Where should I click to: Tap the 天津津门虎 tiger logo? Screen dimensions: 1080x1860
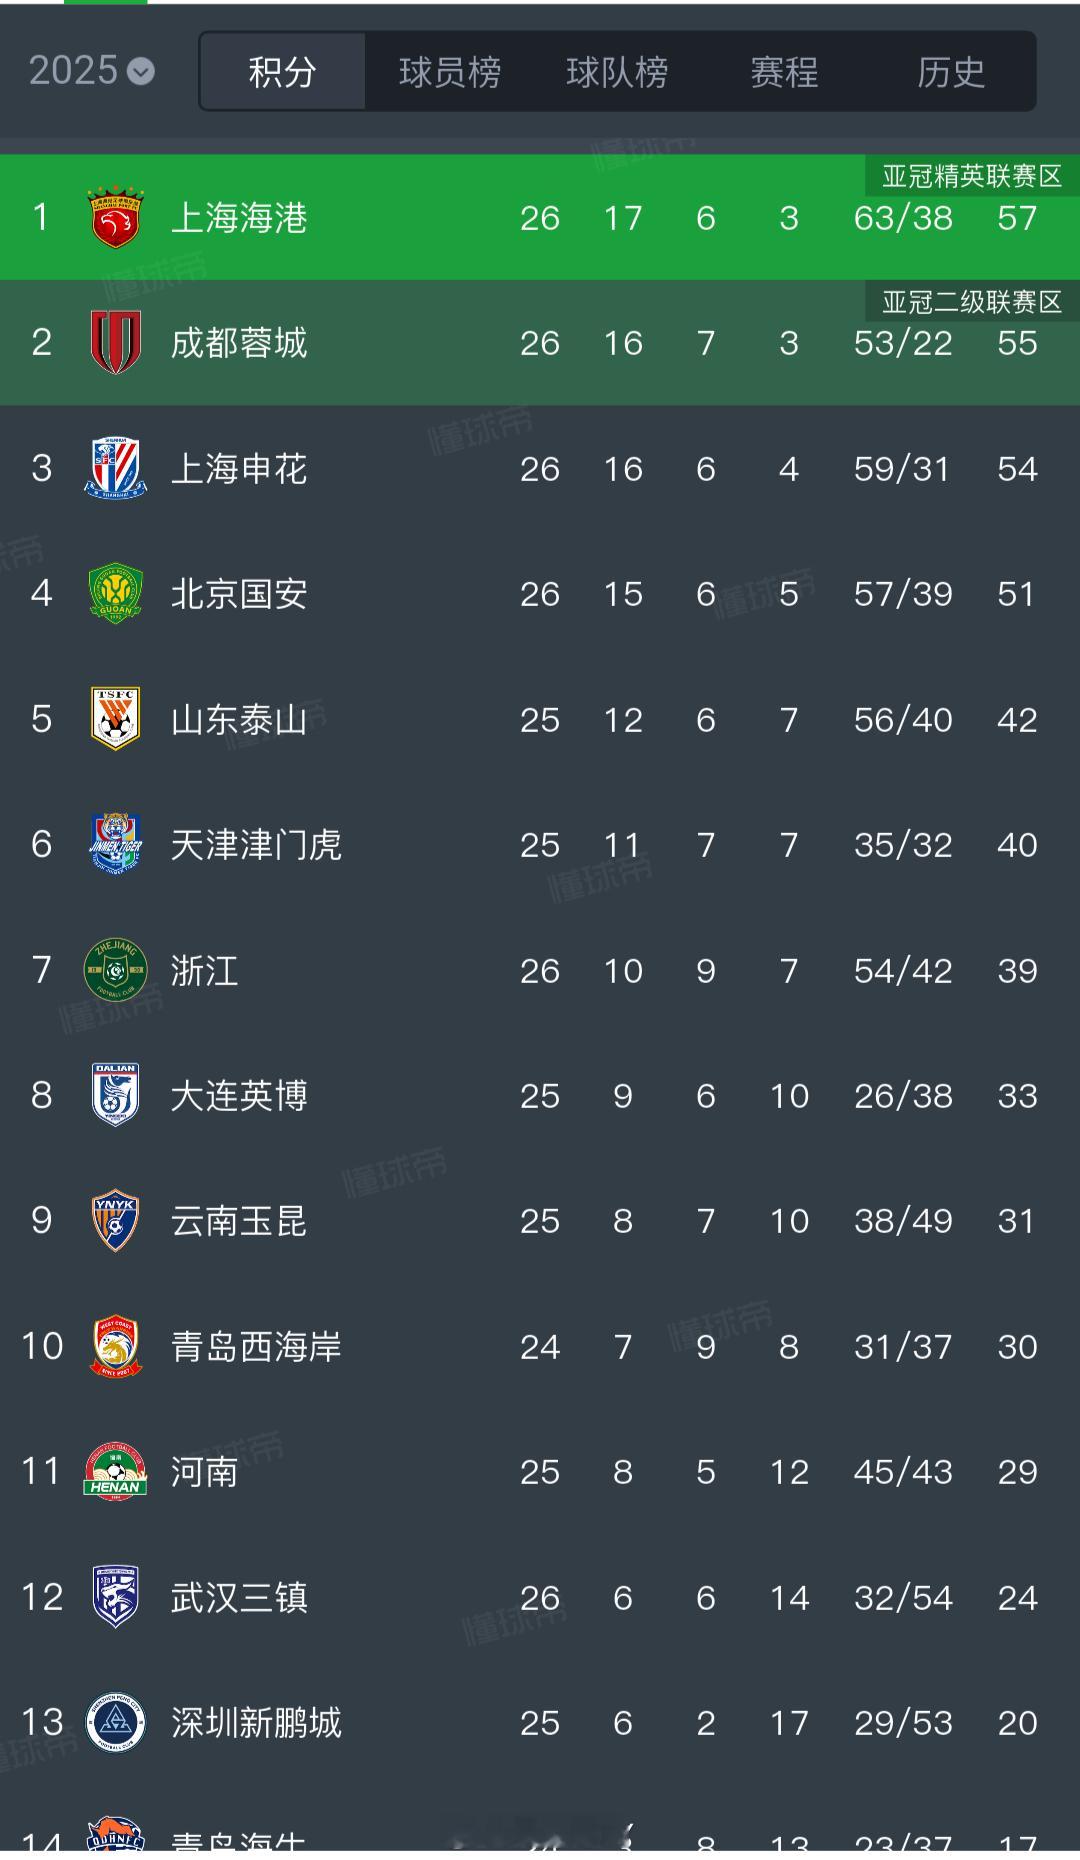[x=116, y=844]
